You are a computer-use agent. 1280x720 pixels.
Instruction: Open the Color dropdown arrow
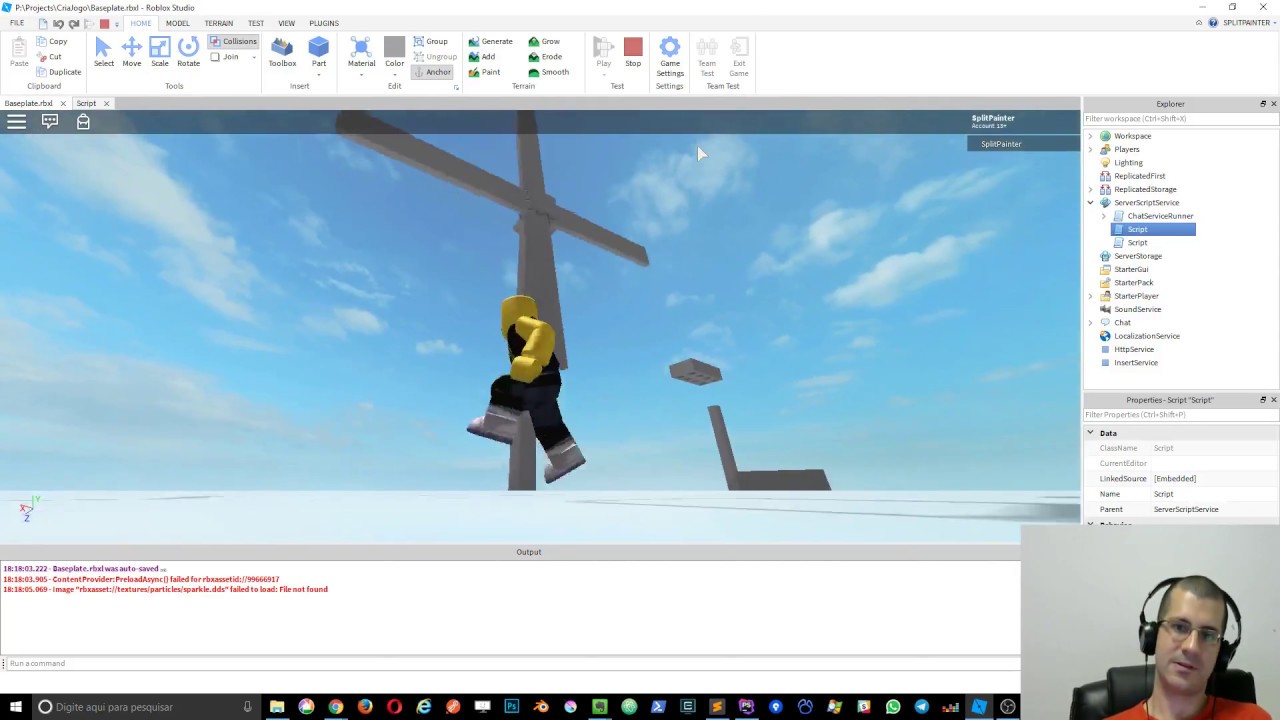pos(394,73)
